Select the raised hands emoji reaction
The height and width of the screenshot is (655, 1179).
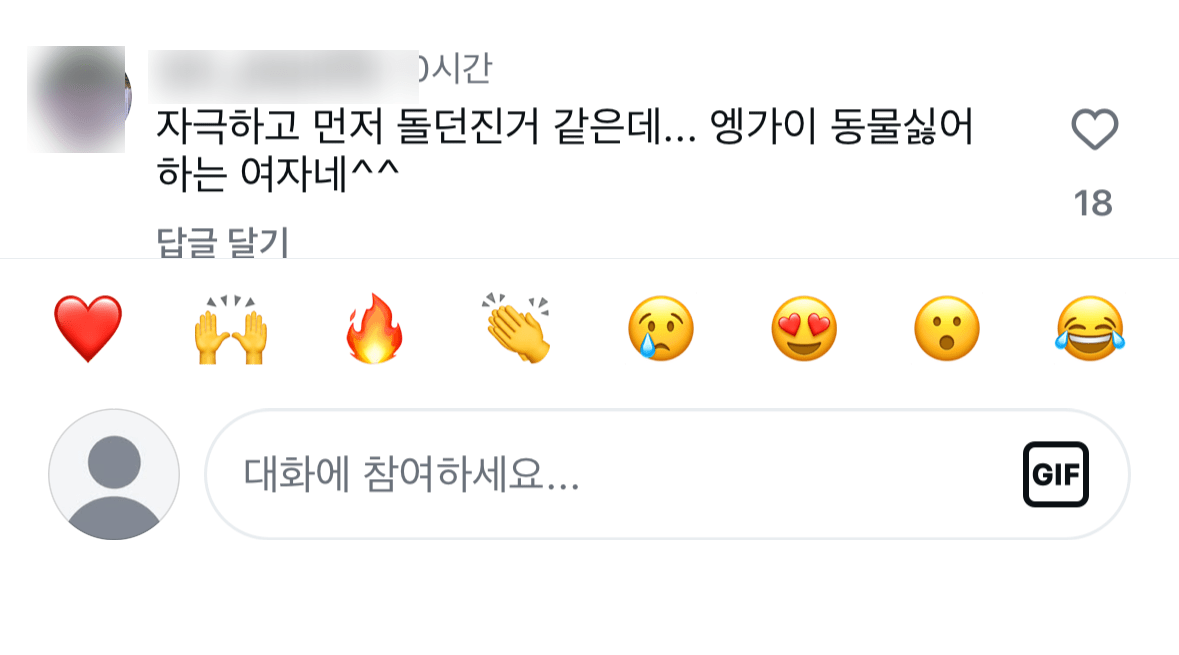[231, 330]
